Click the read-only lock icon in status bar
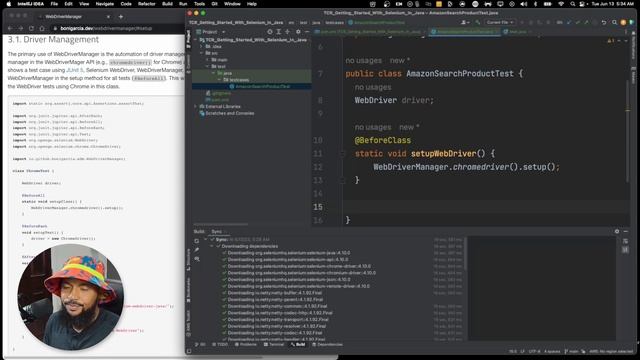This screenshot has height=360, width=640. click(583, 351)
